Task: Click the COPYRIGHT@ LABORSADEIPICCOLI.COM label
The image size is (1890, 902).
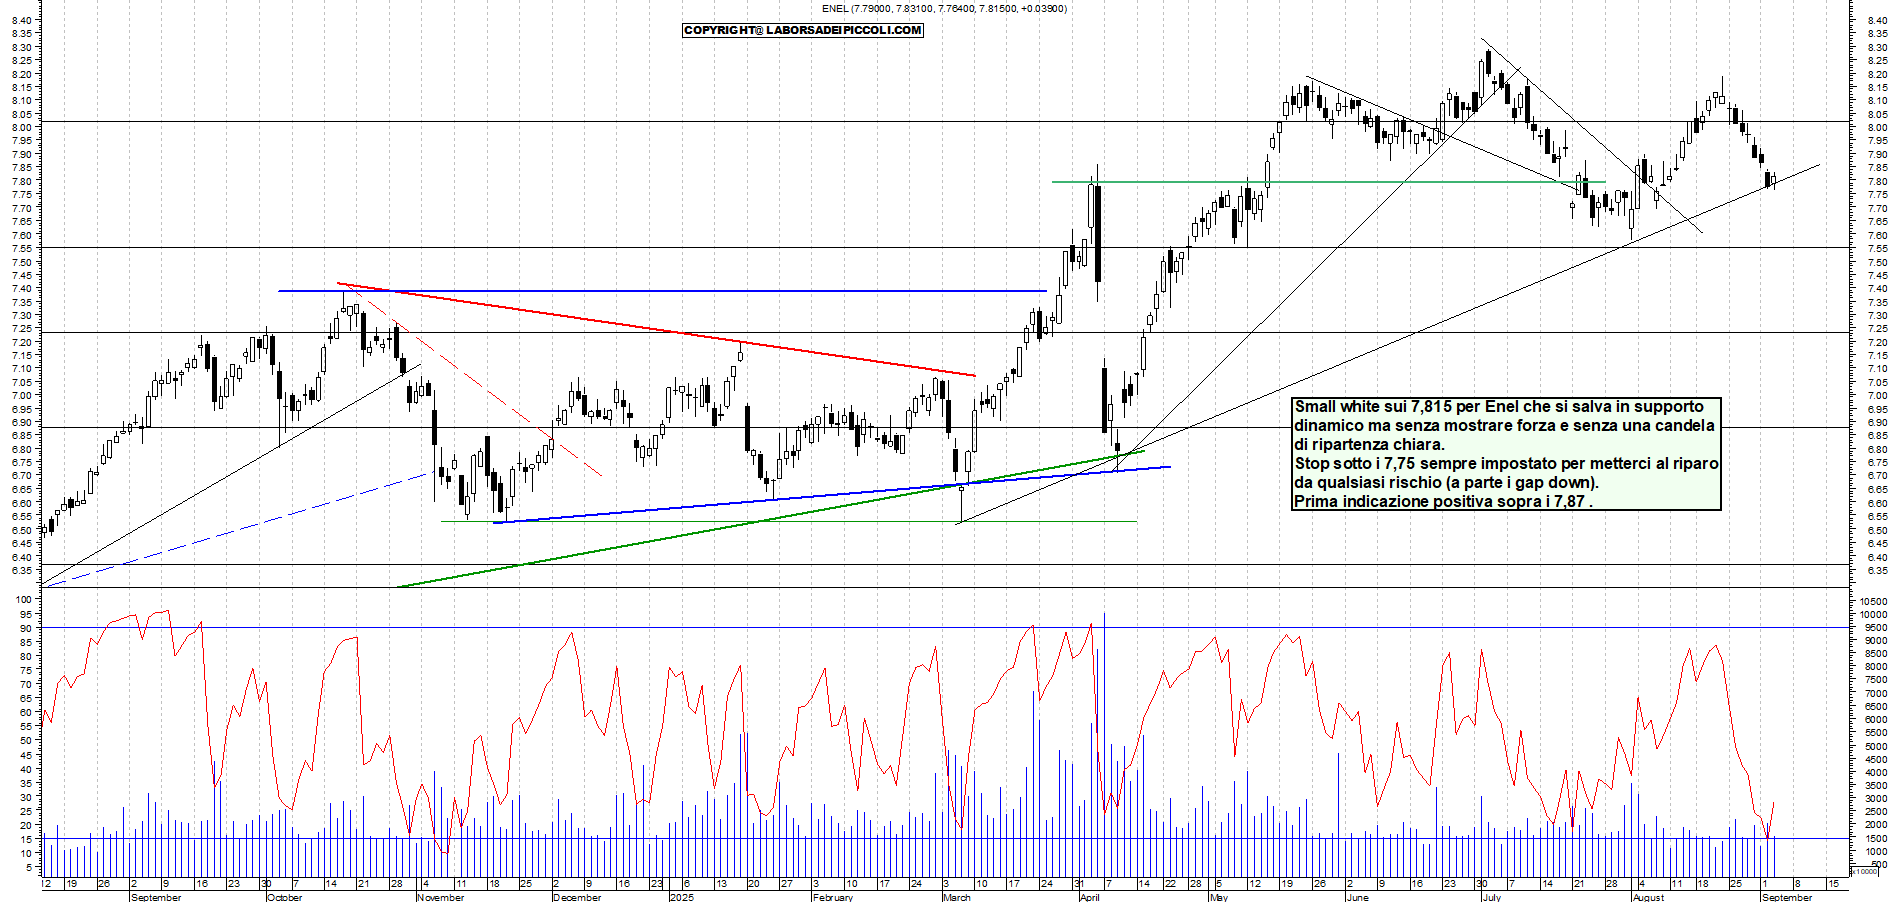Action: (x=803, y=30)
